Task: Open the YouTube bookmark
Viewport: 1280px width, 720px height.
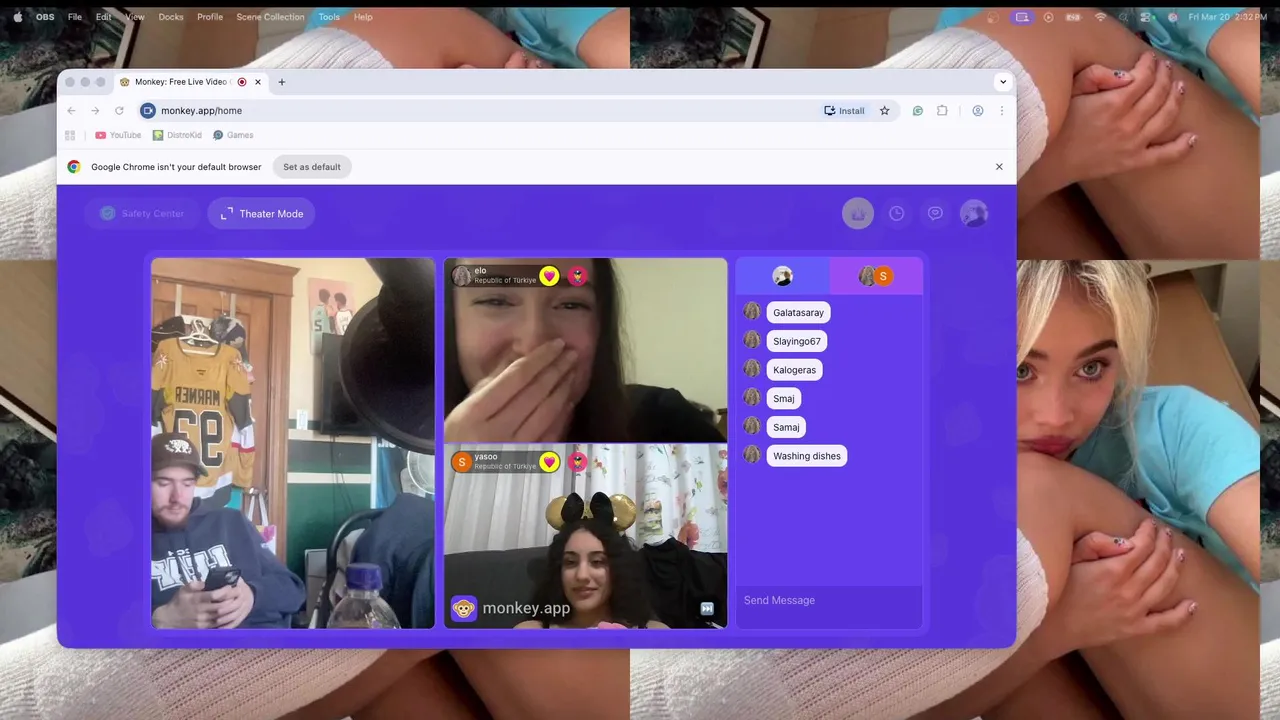Action: point(118,135)
